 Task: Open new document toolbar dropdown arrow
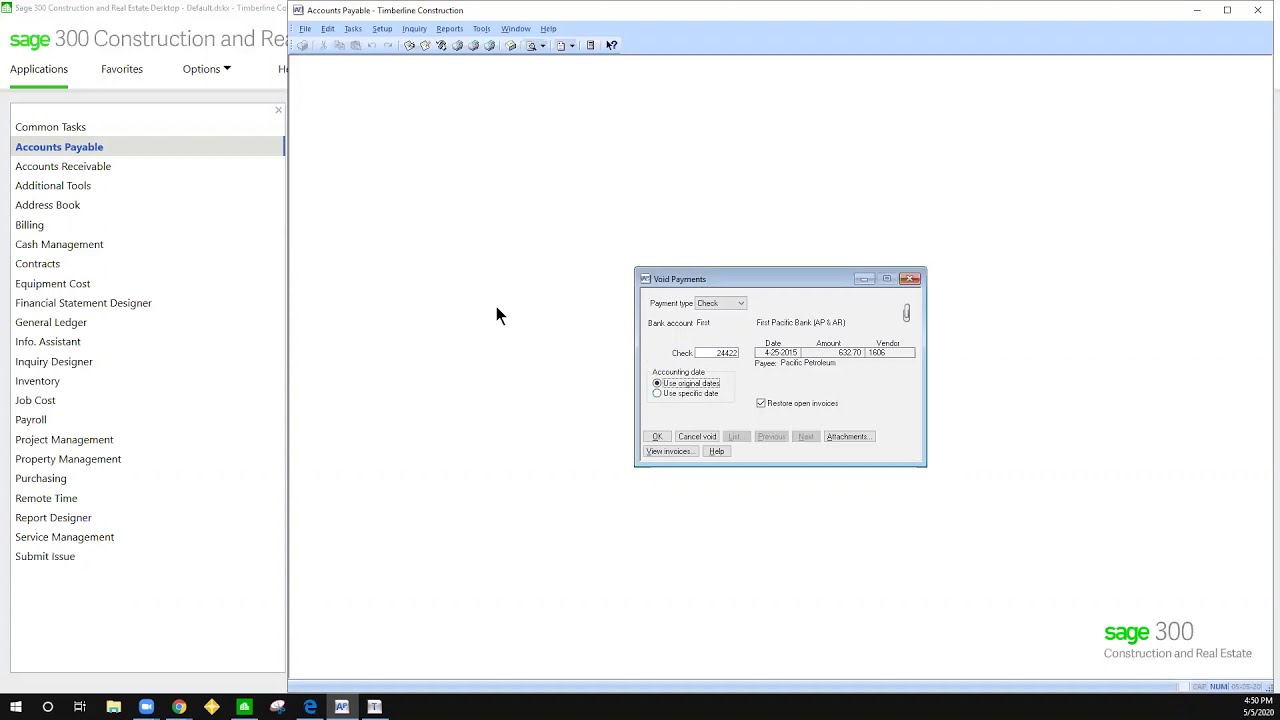click(x=572, y=45)
